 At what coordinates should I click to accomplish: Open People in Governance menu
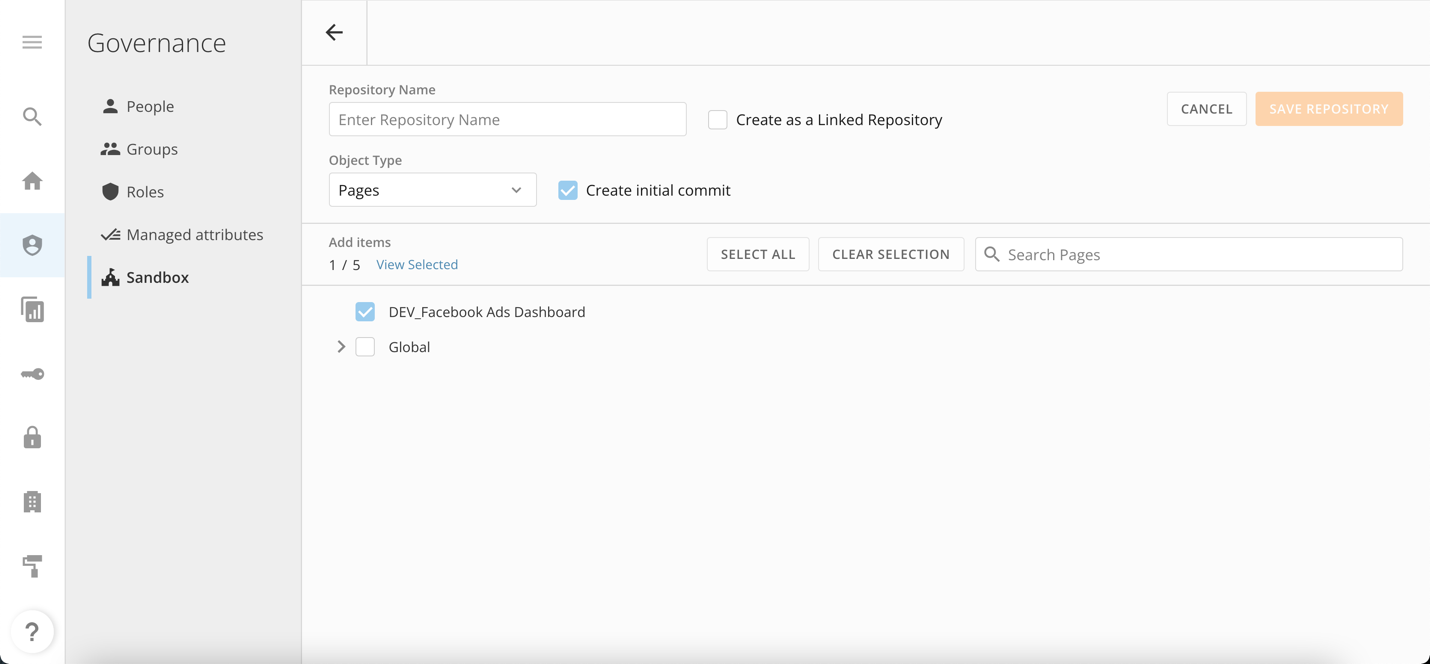(x=150, y=106)
